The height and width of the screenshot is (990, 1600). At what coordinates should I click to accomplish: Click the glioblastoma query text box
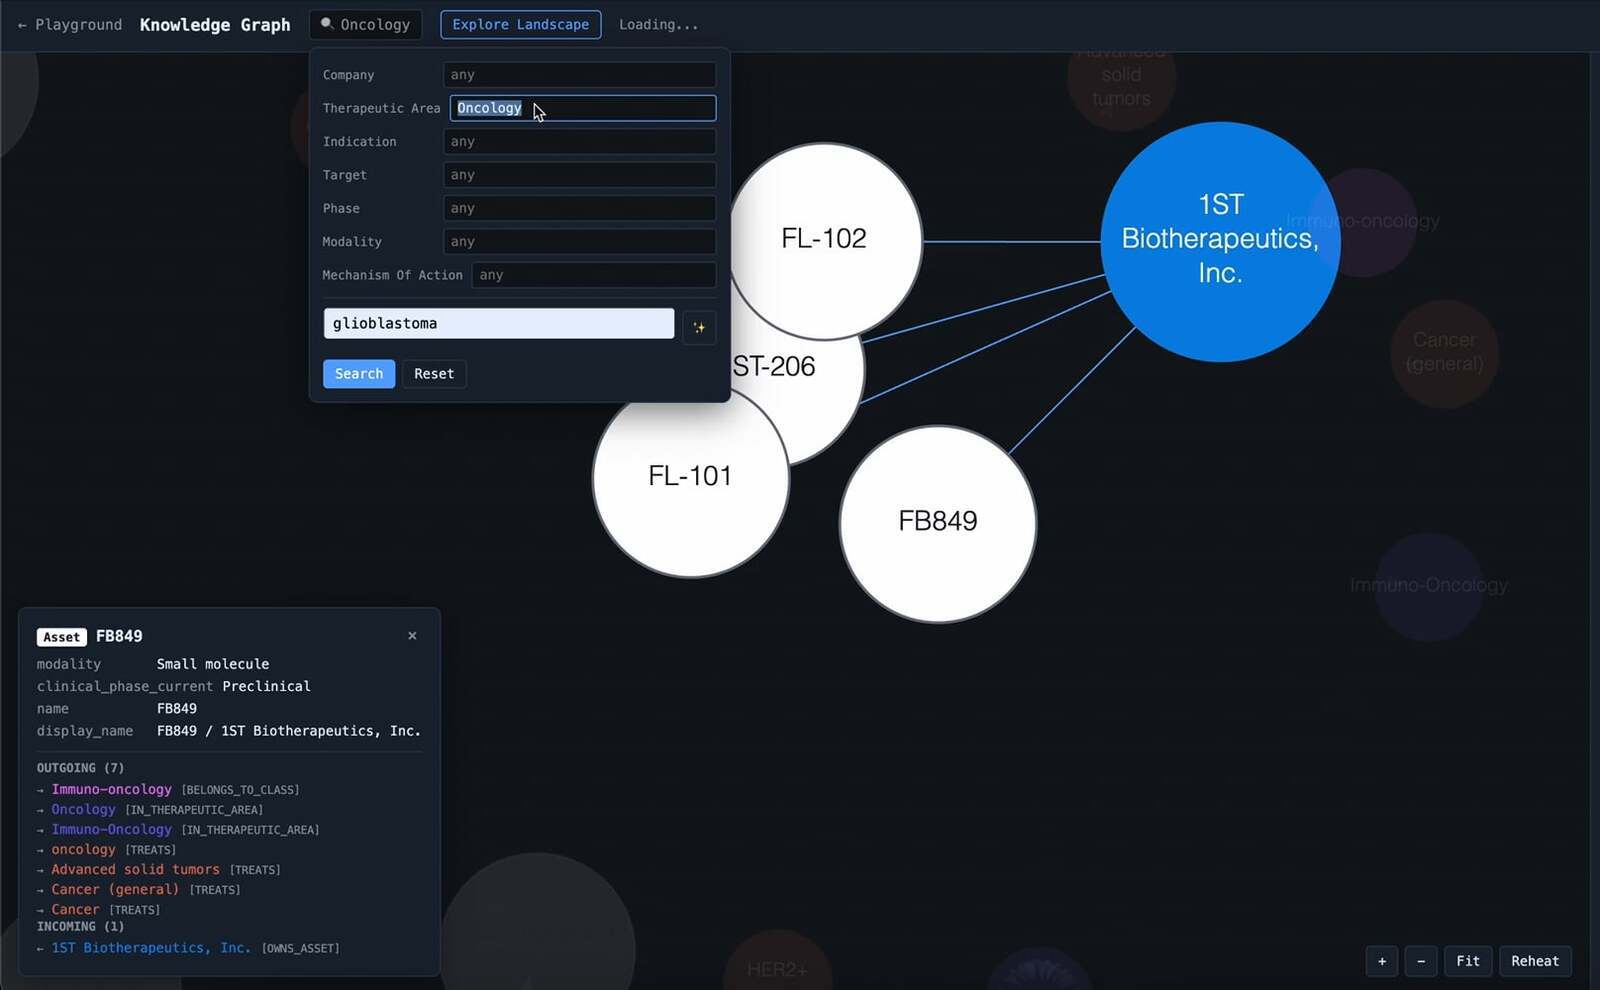(x=498, y=324)
